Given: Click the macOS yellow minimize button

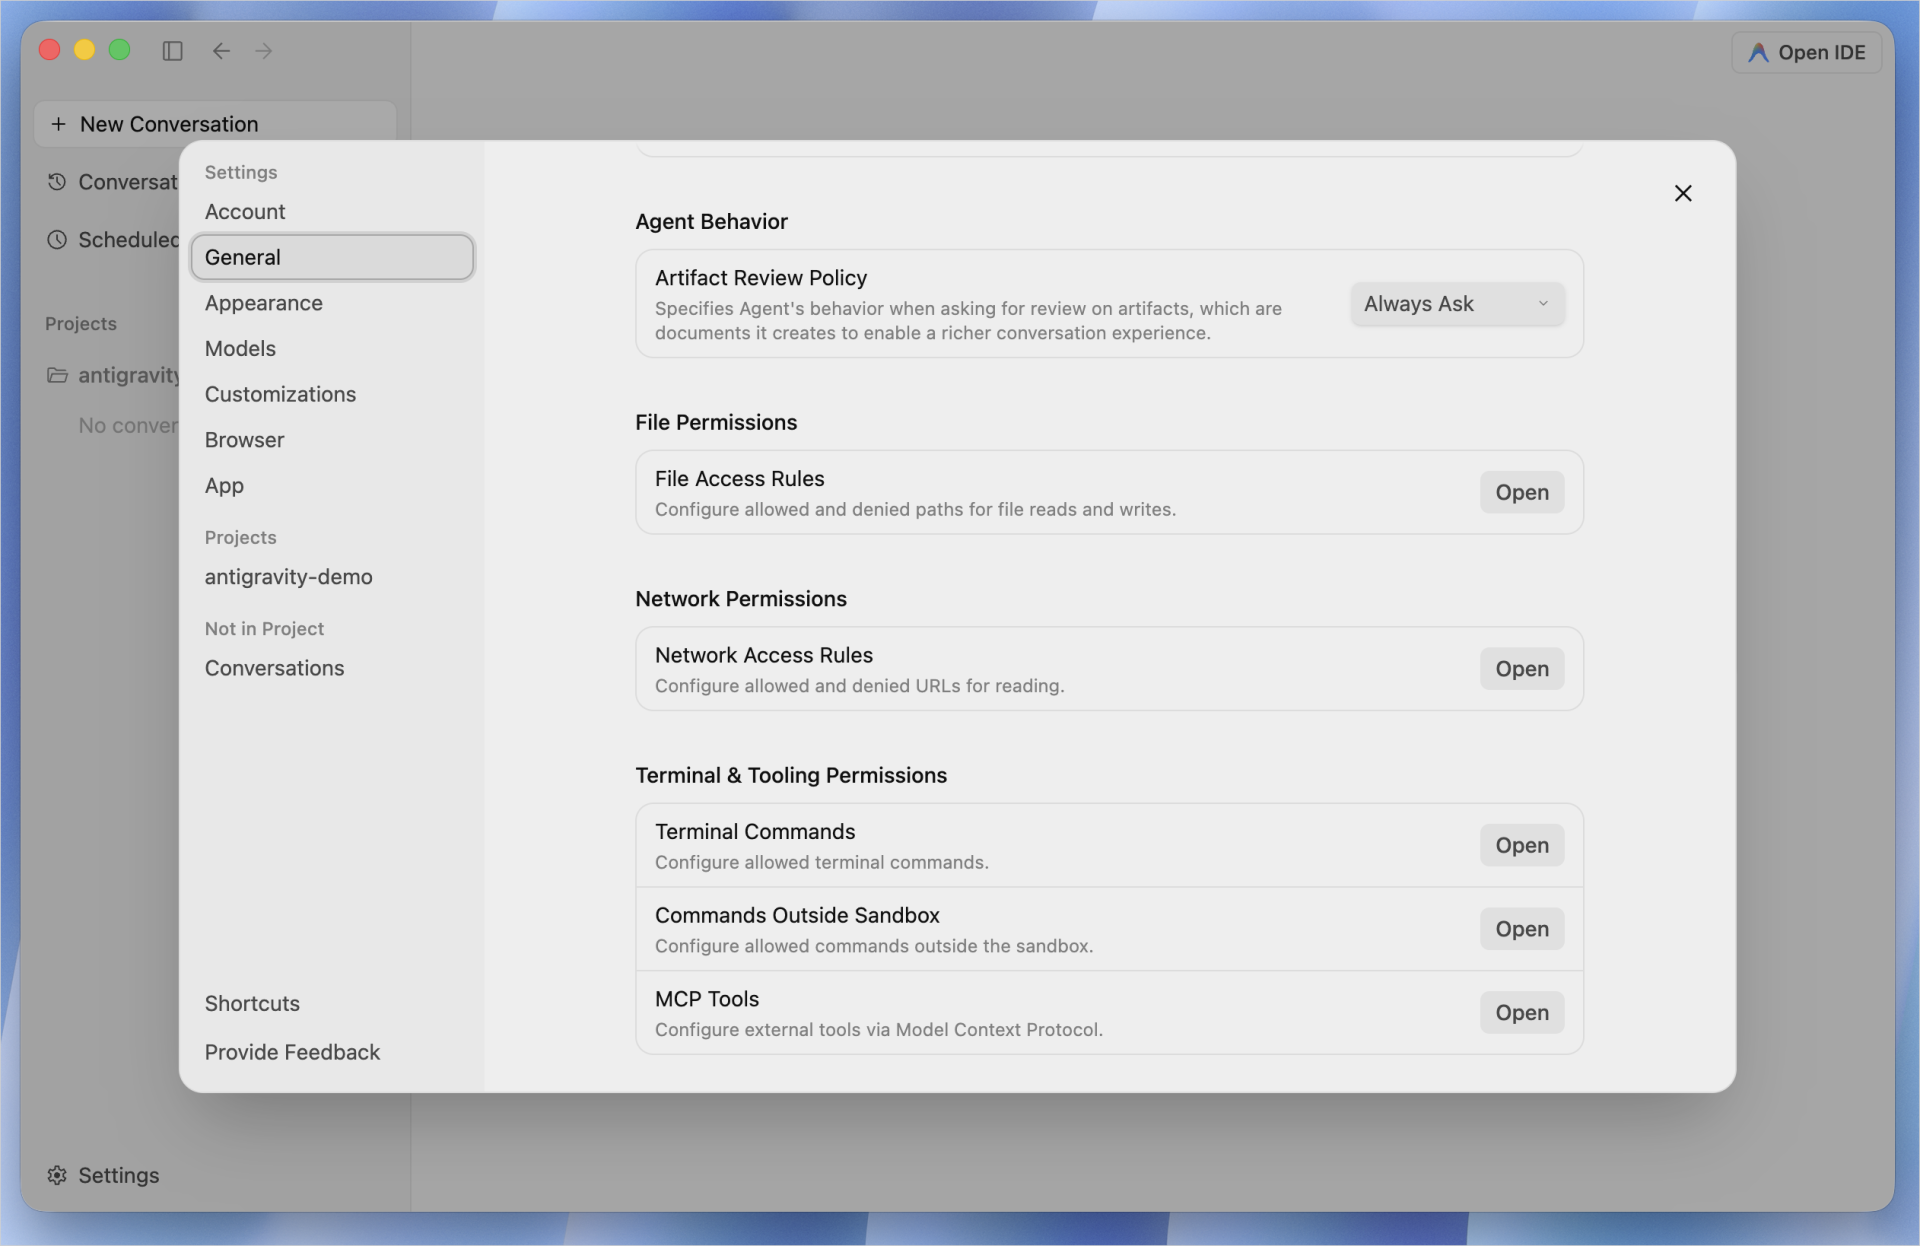Looking at the screenshot, I should [84, 50].
